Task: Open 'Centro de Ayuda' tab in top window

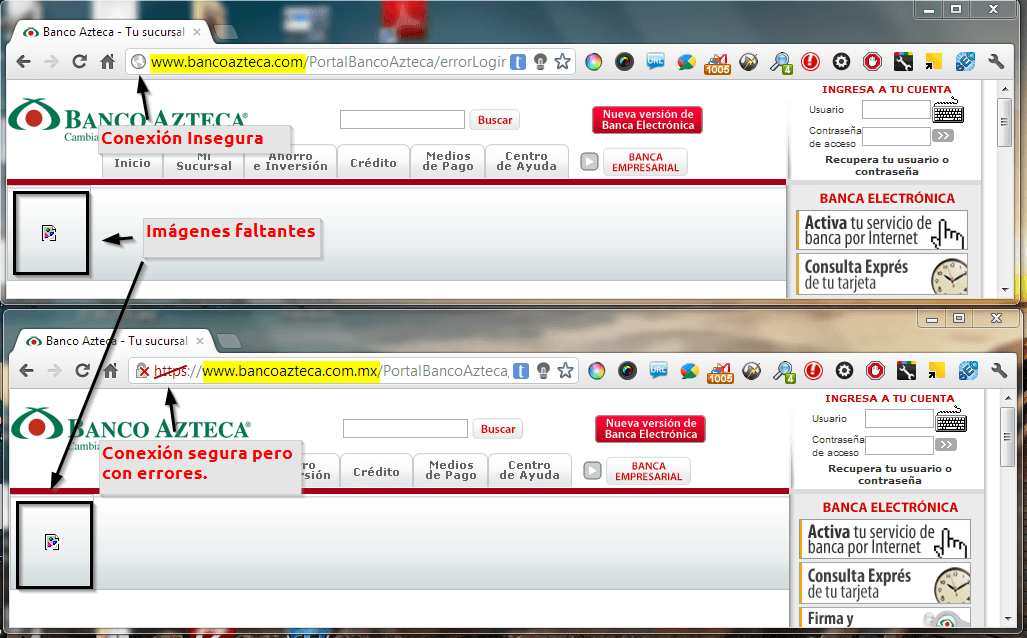Action: pyautogui.click(x=526, y=161)
